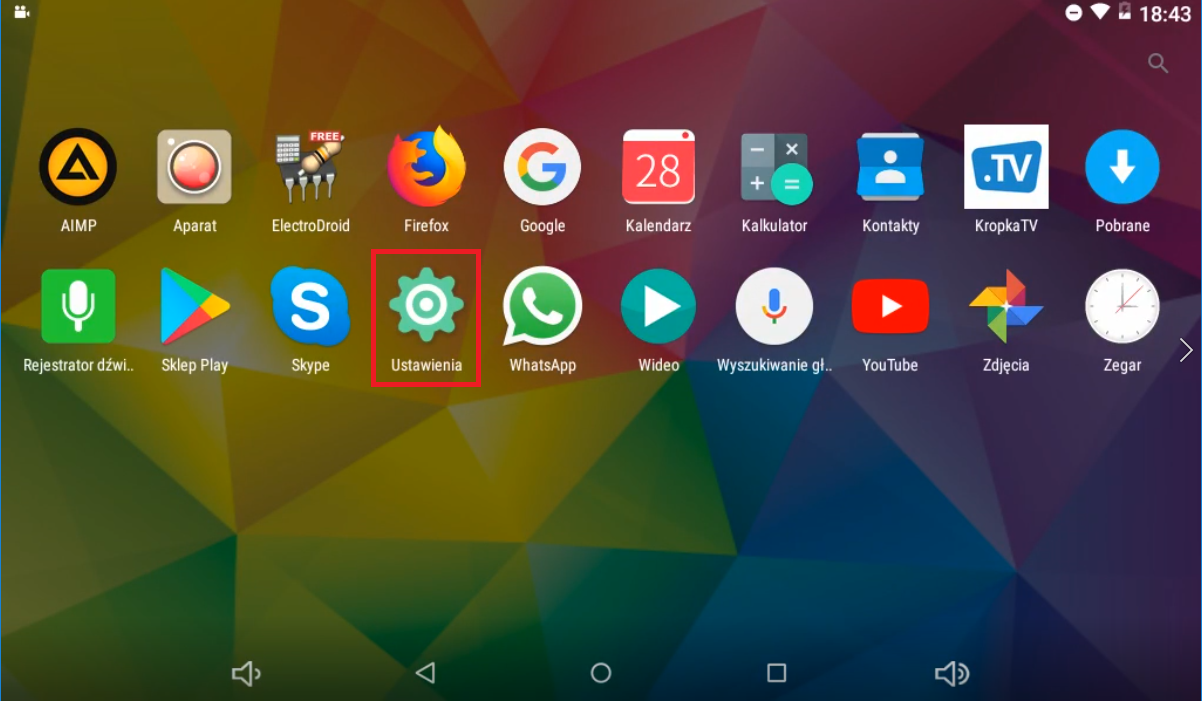Open Sklep Play store
This screenshot has height=701, width=1202.
tap(194, 307)
